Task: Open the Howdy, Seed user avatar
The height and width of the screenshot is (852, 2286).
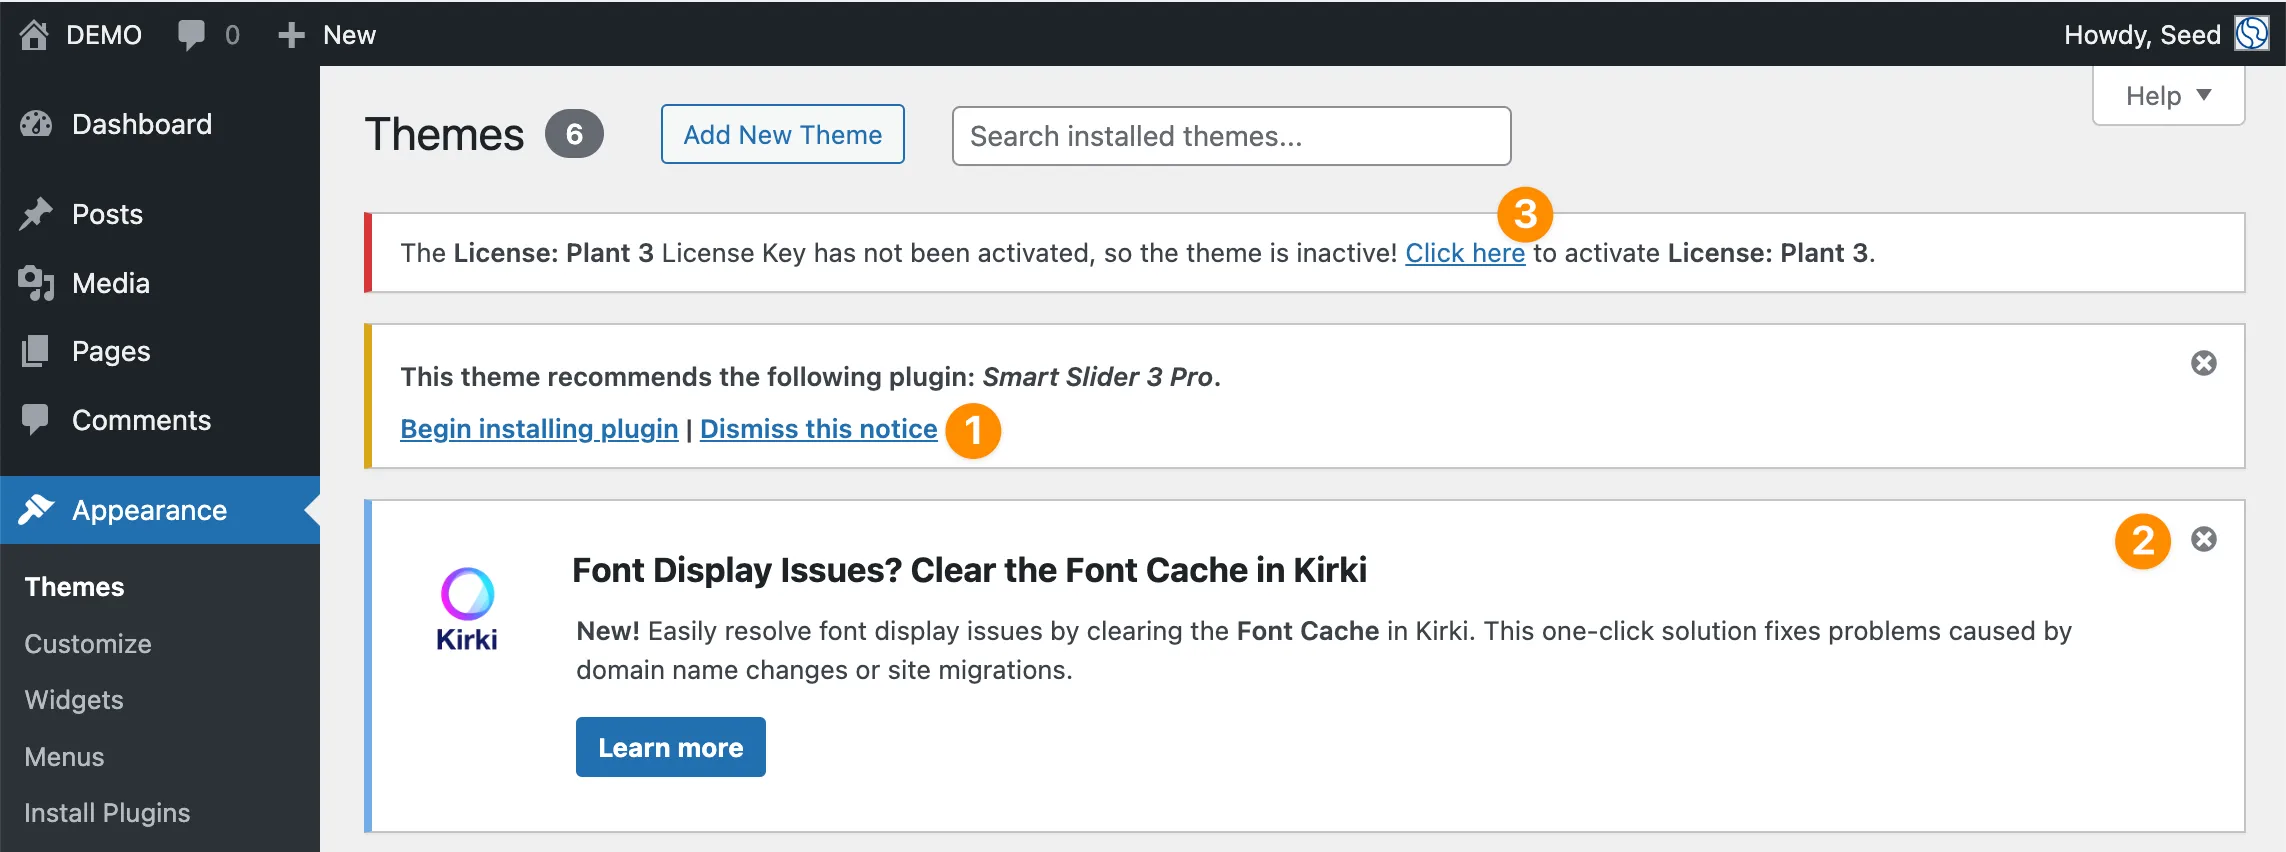Action: pos(2252,34)
